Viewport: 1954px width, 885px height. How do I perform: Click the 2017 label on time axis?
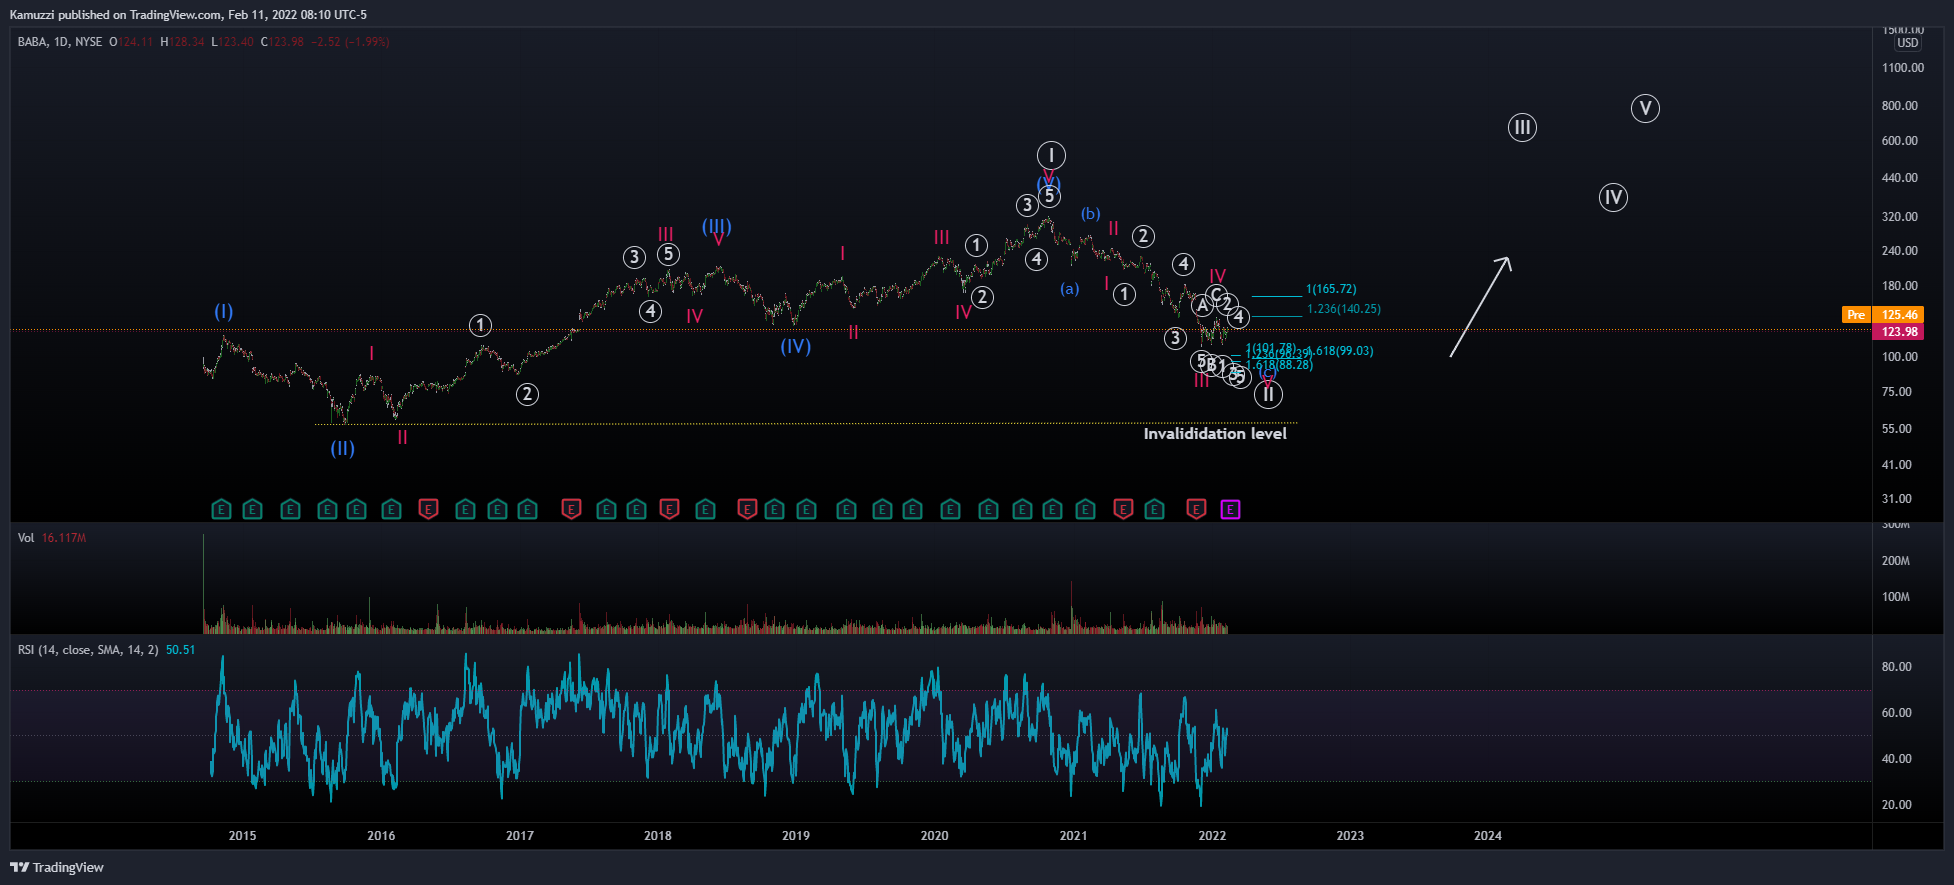[x=520, y=836]
